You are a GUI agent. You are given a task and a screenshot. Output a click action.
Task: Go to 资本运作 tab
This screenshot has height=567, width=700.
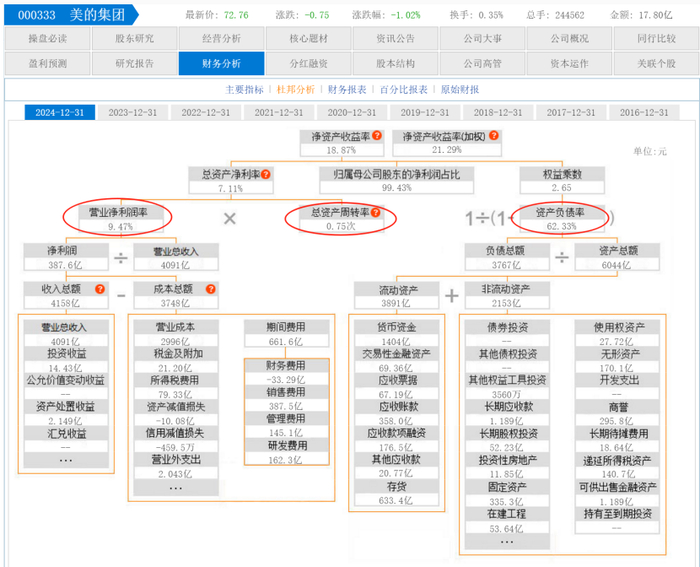(x=570, y=63)
